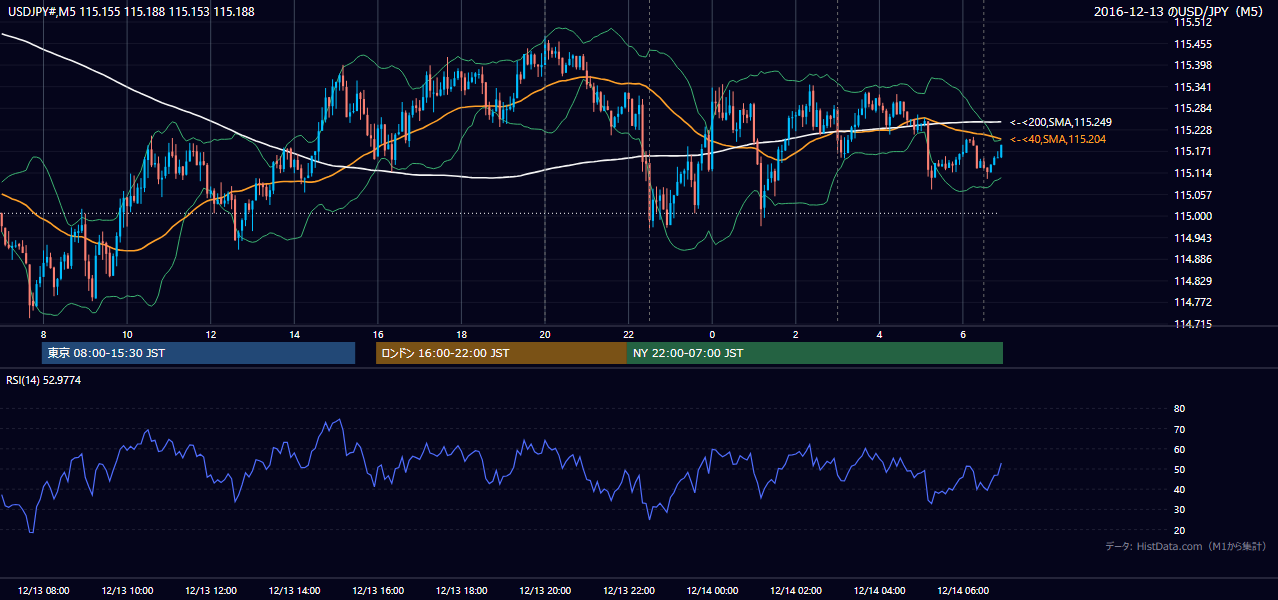Viewport: 1278px width, 600px height.
Task: Click the Tokyo 08:00-15:30 JST session bar
Action: (x=198, y=353)
